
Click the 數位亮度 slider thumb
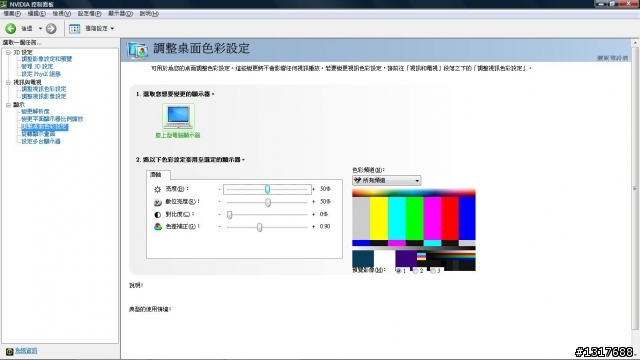pyautogui.click(x=268, y=202)
